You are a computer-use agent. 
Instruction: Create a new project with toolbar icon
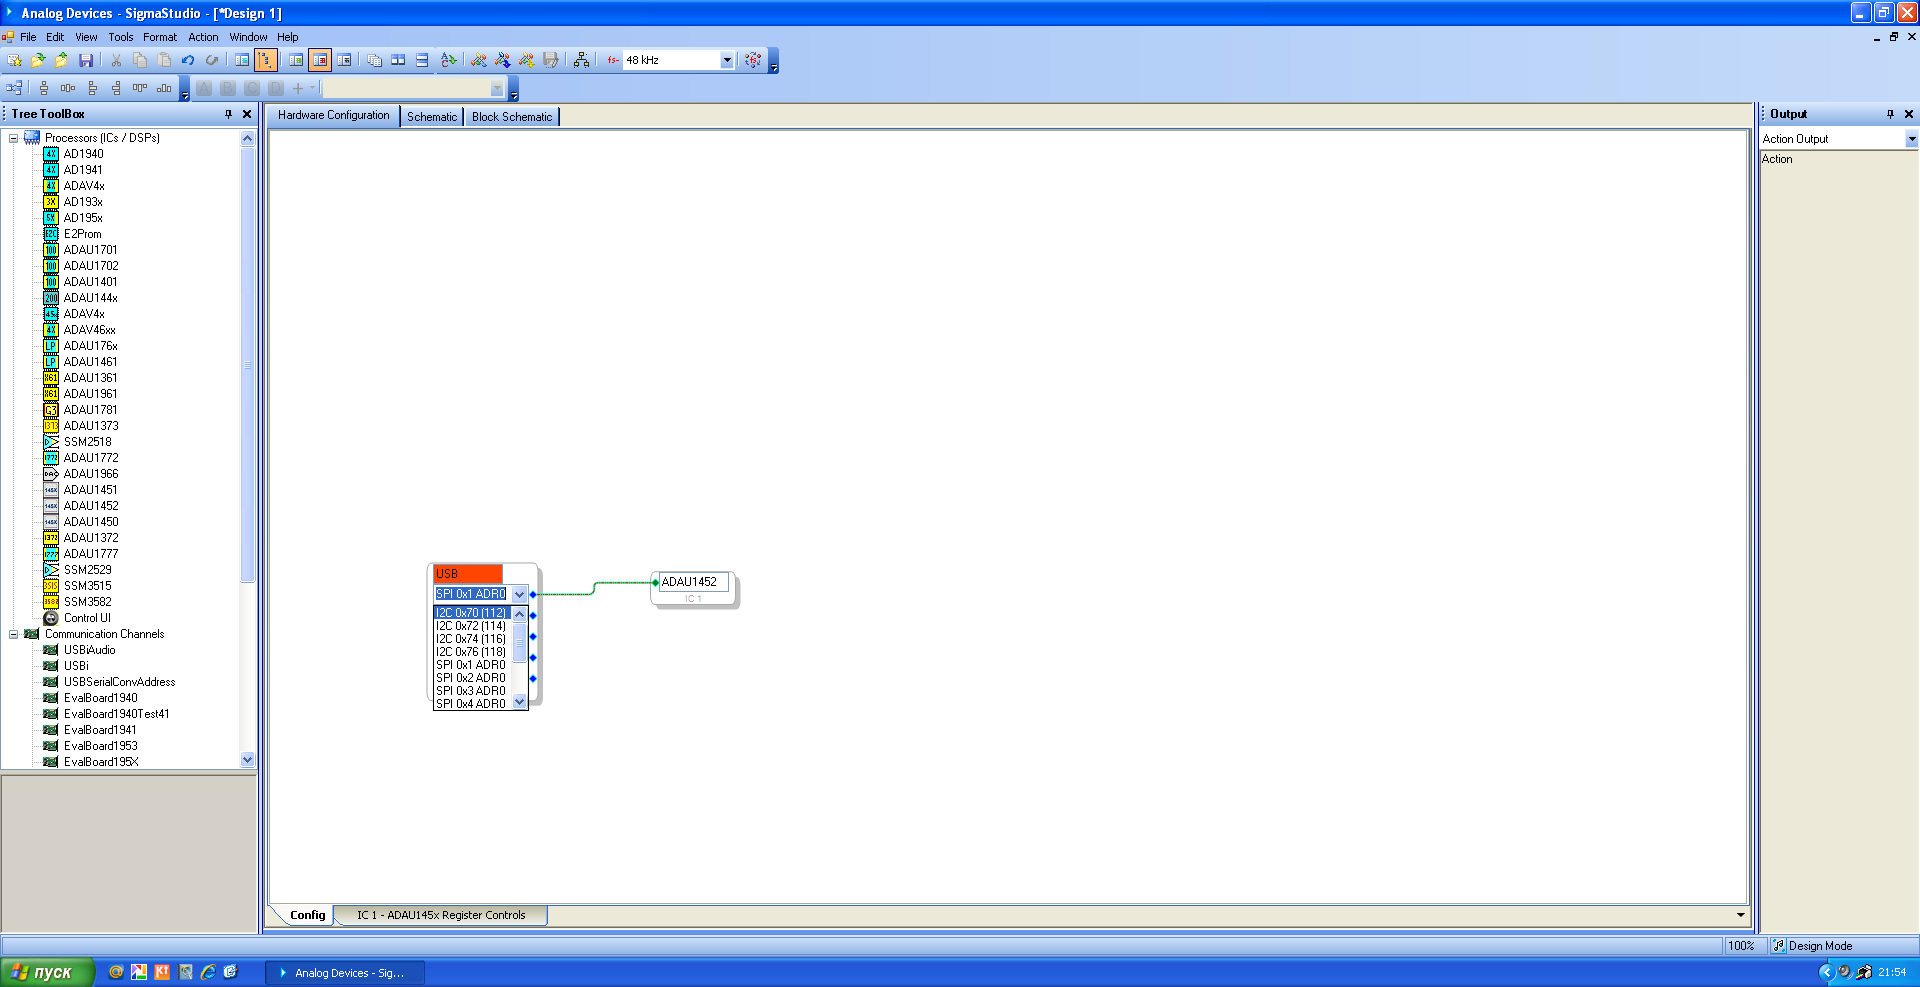[14, 60]
